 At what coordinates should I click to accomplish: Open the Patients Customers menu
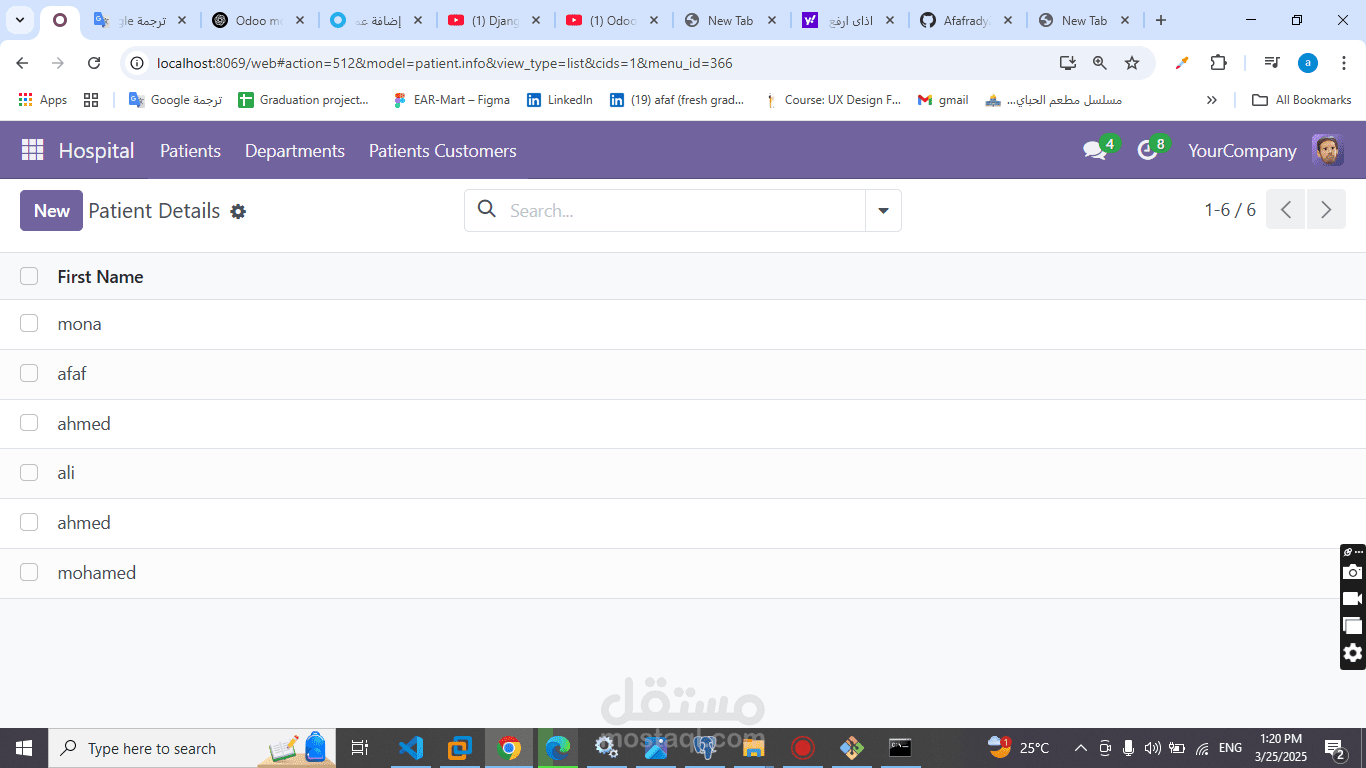(443, 151)
